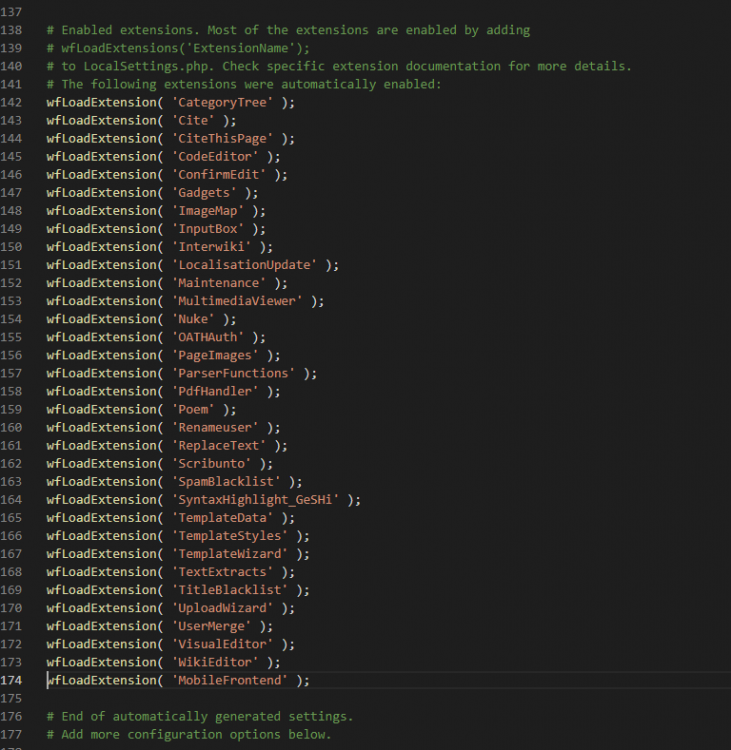Click line number 142 in gutter

11,102
